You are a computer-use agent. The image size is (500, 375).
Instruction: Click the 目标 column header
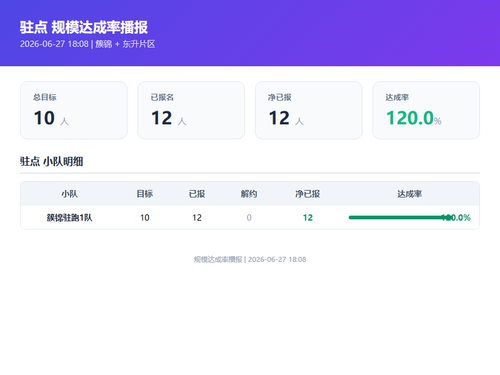(145, 194)
